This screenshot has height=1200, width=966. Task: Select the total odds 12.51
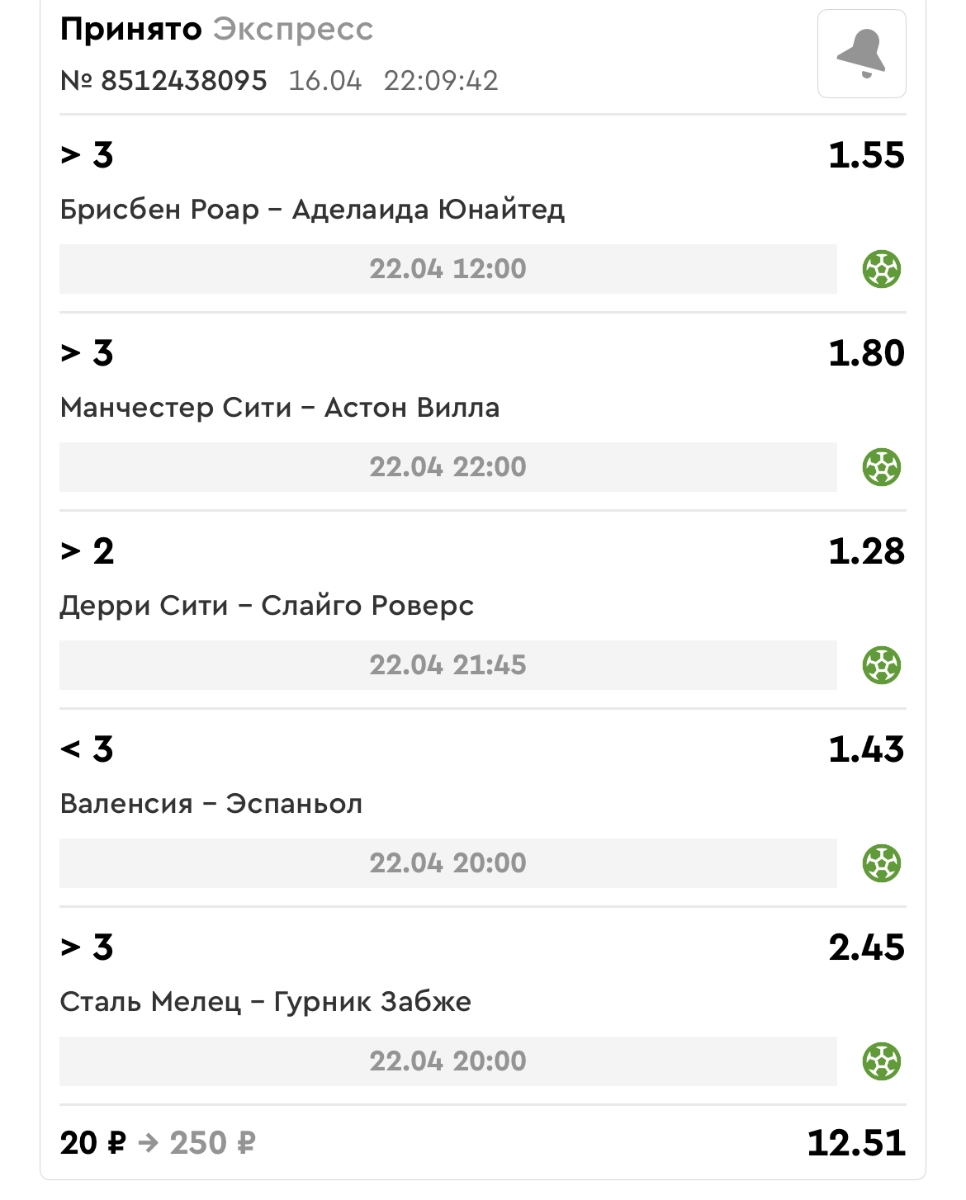[x=856, y=1143]
